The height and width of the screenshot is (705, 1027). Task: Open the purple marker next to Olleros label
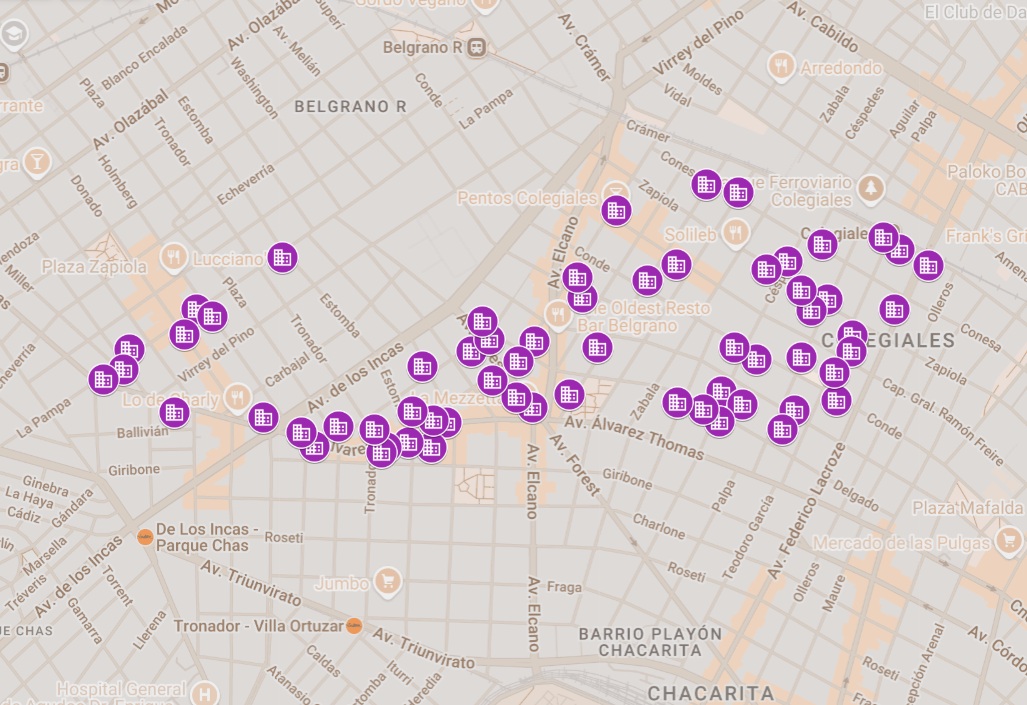pos(928,265)
